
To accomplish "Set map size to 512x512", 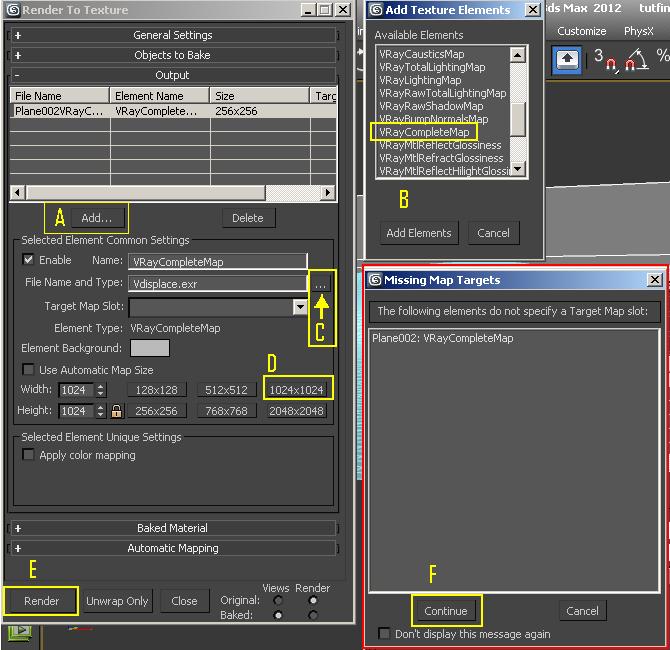I will pyautogui.click(x=226, y=390).
